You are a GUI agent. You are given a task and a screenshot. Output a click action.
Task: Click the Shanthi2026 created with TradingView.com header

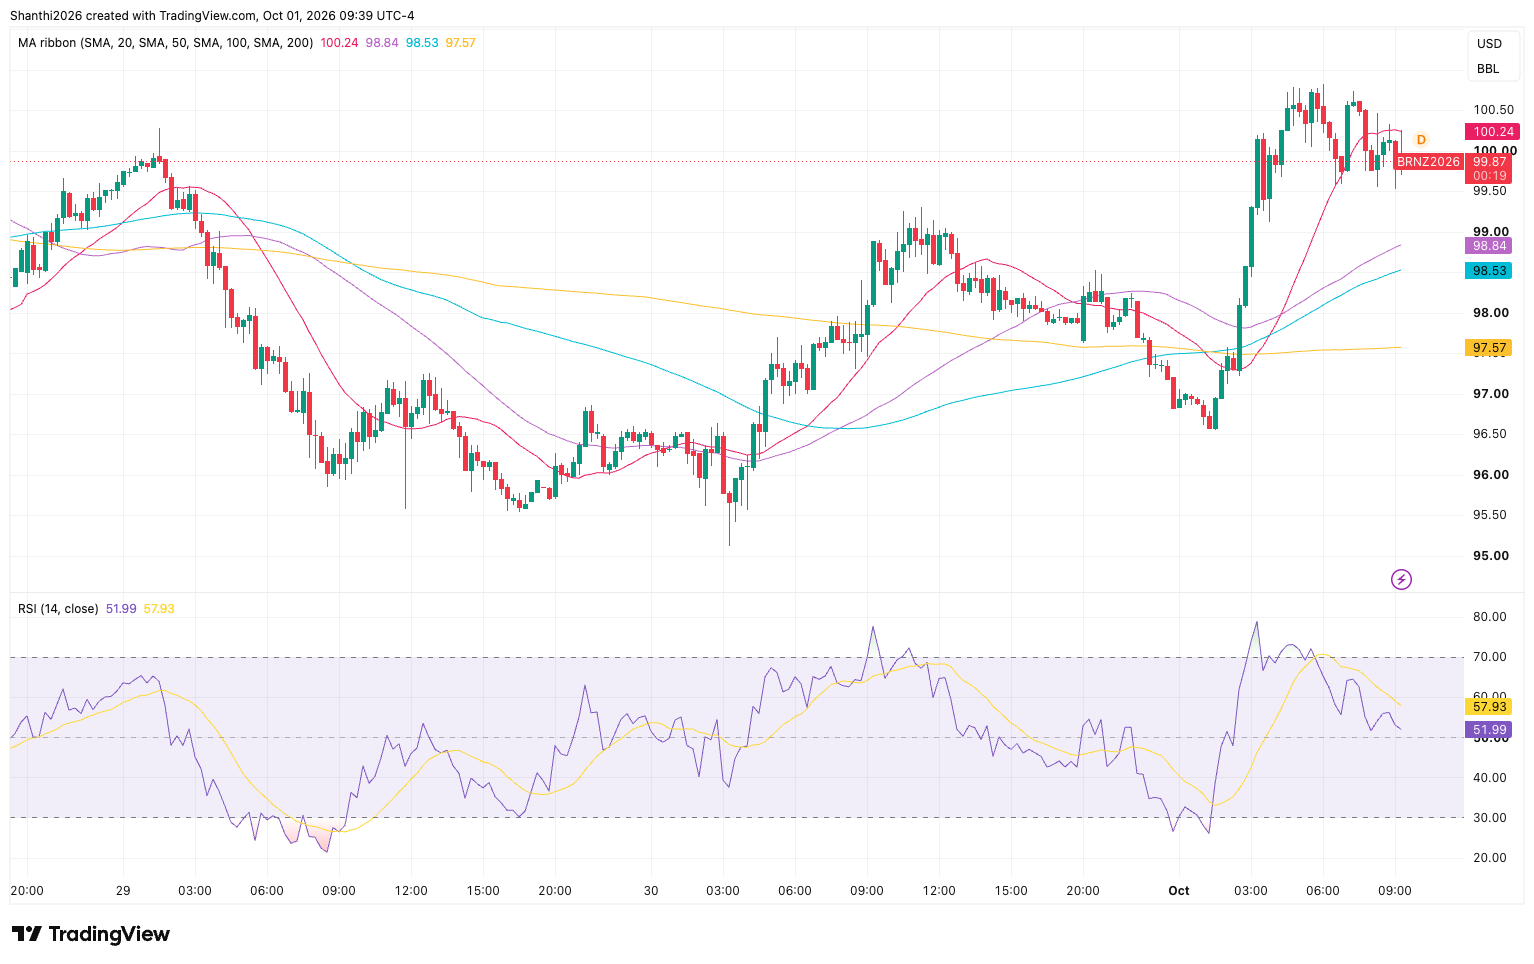click(x=212, y=15)
